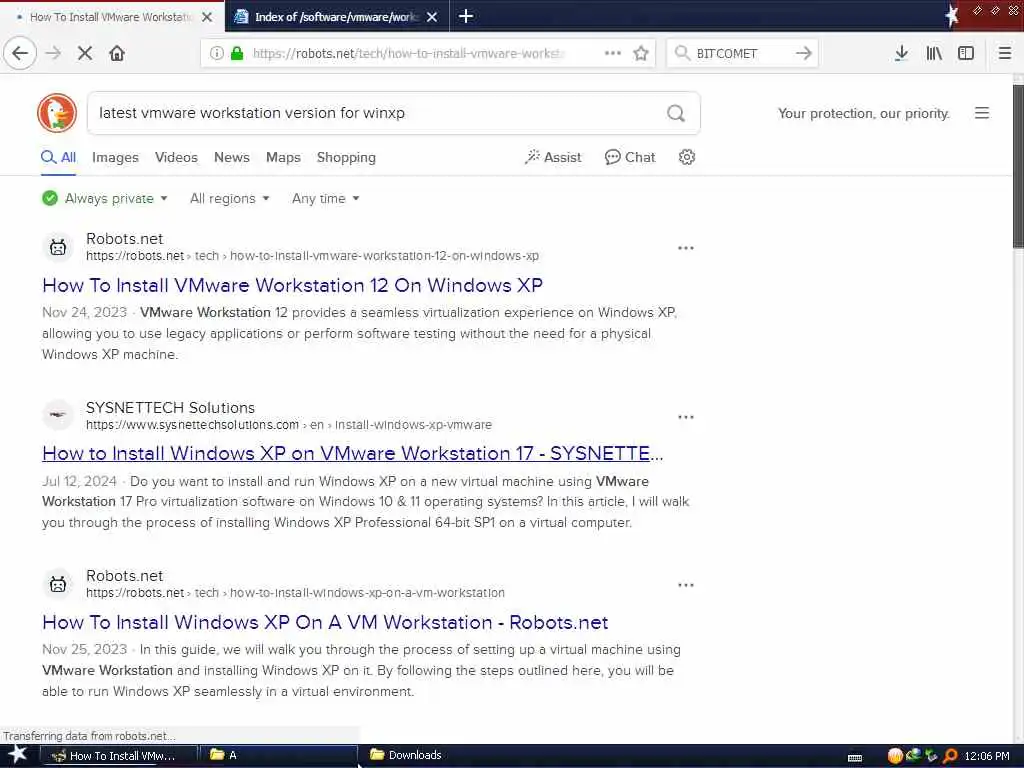This screenshot has width=1024, height=768.
Task: Click the magnifier search button in DuckDuckGo box
Action: pos(676,113)
